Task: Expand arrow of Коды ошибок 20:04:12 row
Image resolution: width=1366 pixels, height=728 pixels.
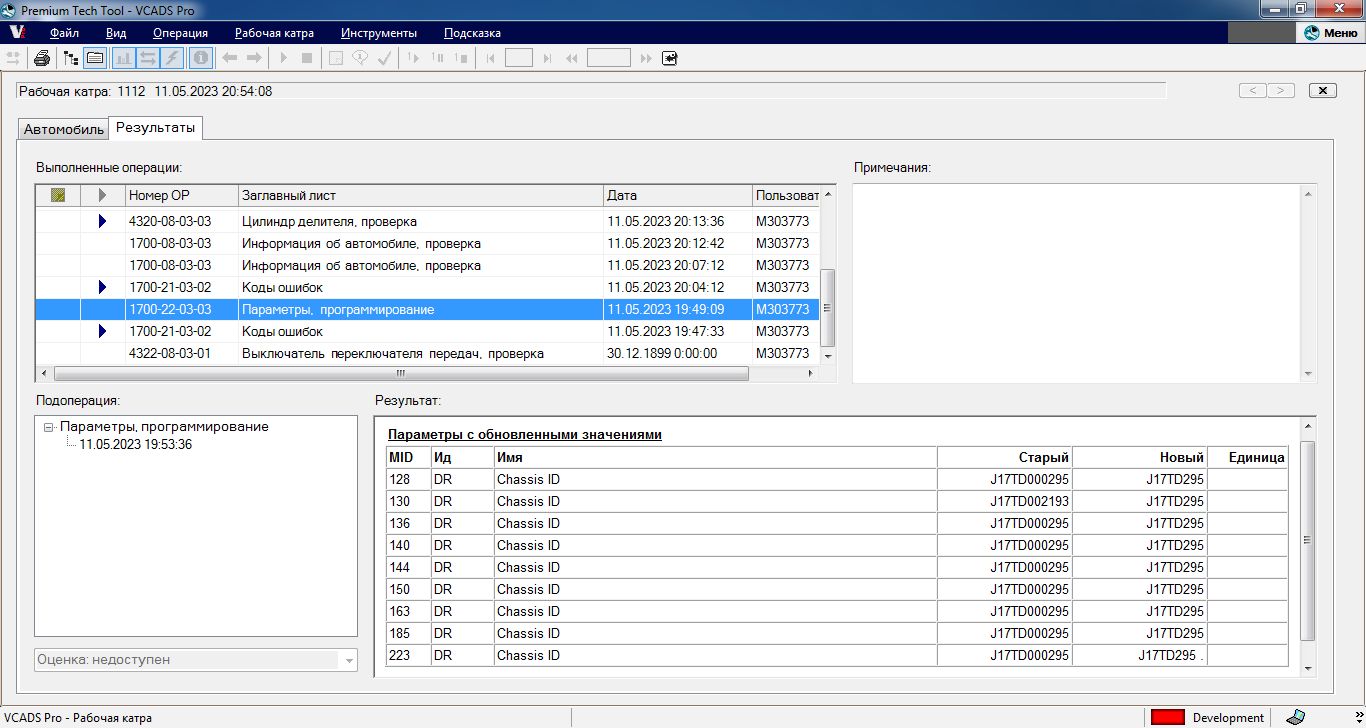Action: point(102,287)
